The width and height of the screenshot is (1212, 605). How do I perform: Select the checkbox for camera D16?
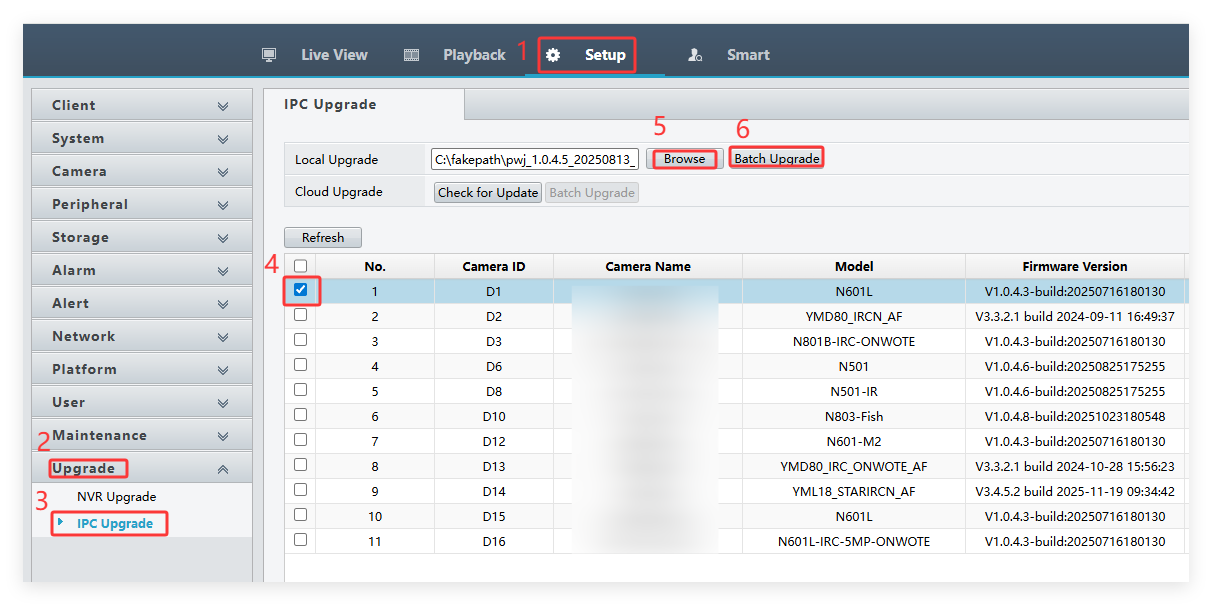pyautogui.click(x=301, y=540)
